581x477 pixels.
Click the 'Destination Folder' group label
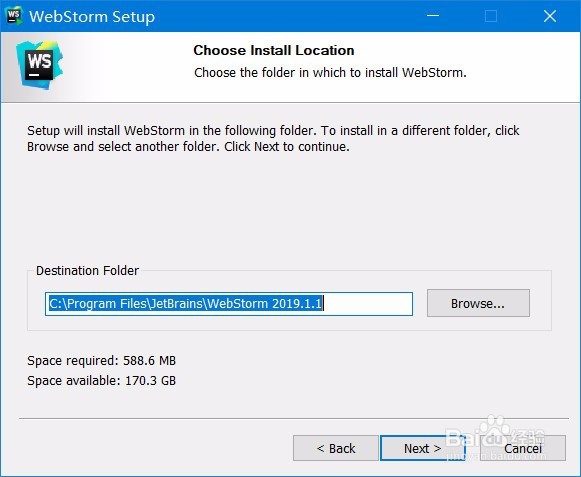tap(87, 271)
